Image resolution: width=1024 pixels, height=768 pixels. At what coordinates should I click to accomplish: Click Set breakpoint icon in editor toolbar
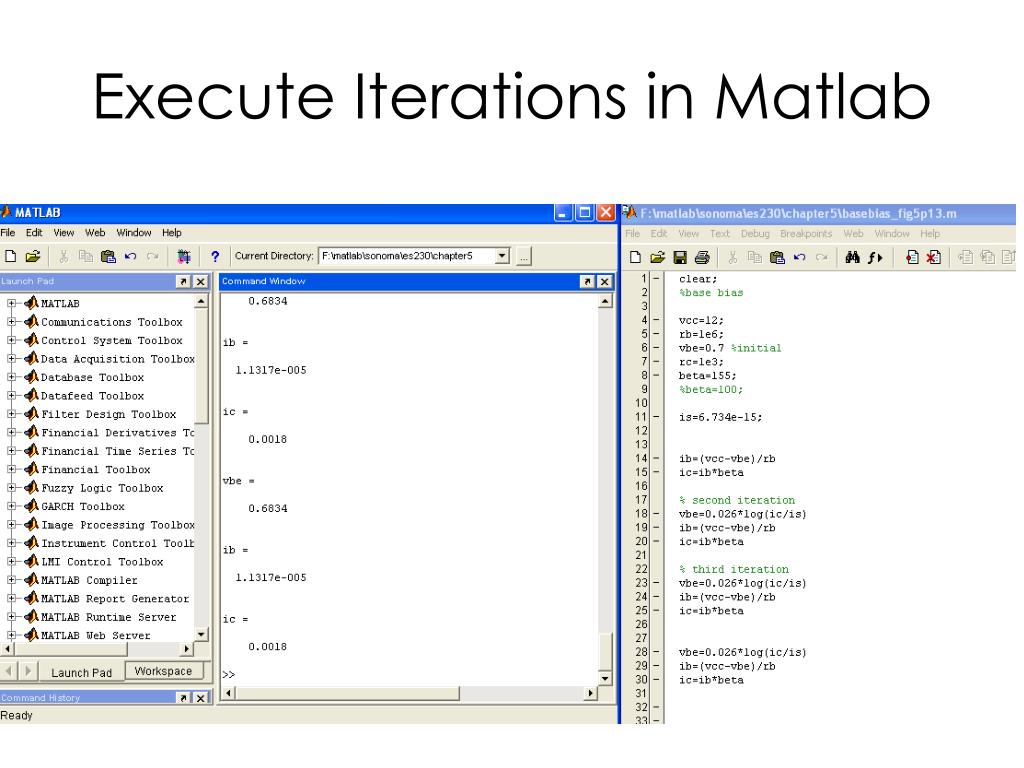click(x=912, y=257)
